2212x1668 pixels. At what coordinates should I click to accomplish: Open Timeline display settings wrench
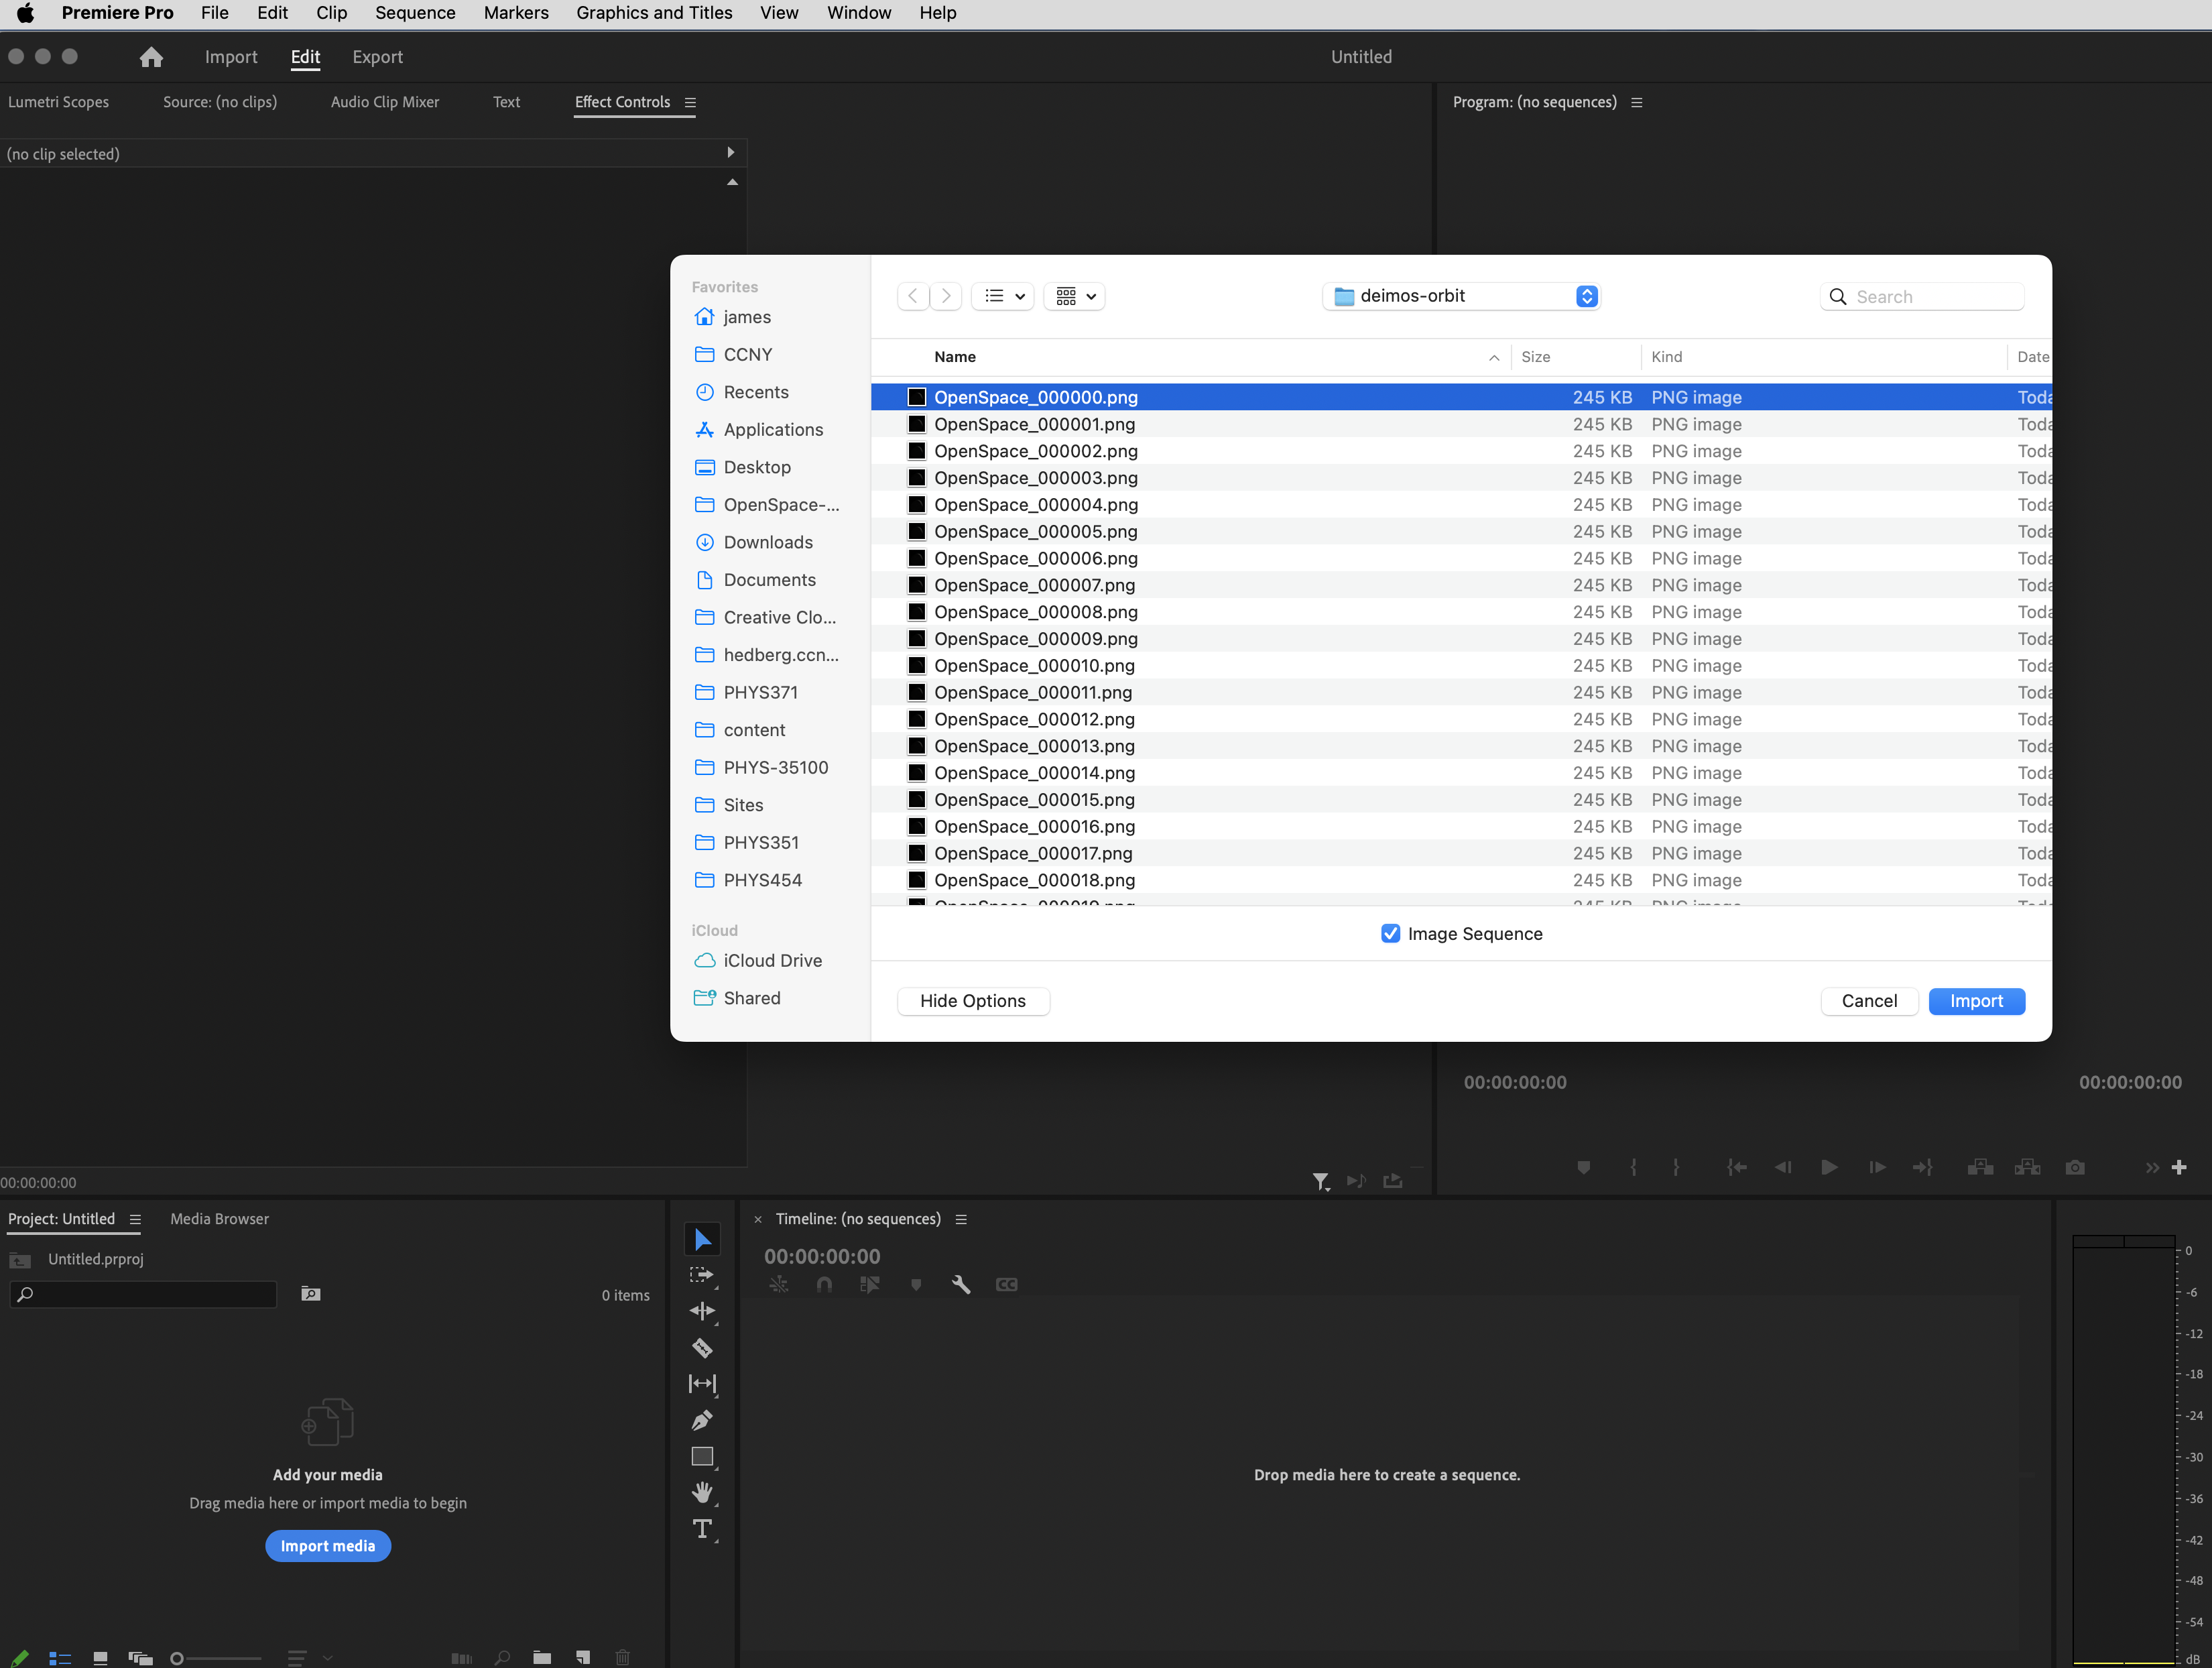pyautogui.click(x=961, y=1285)
